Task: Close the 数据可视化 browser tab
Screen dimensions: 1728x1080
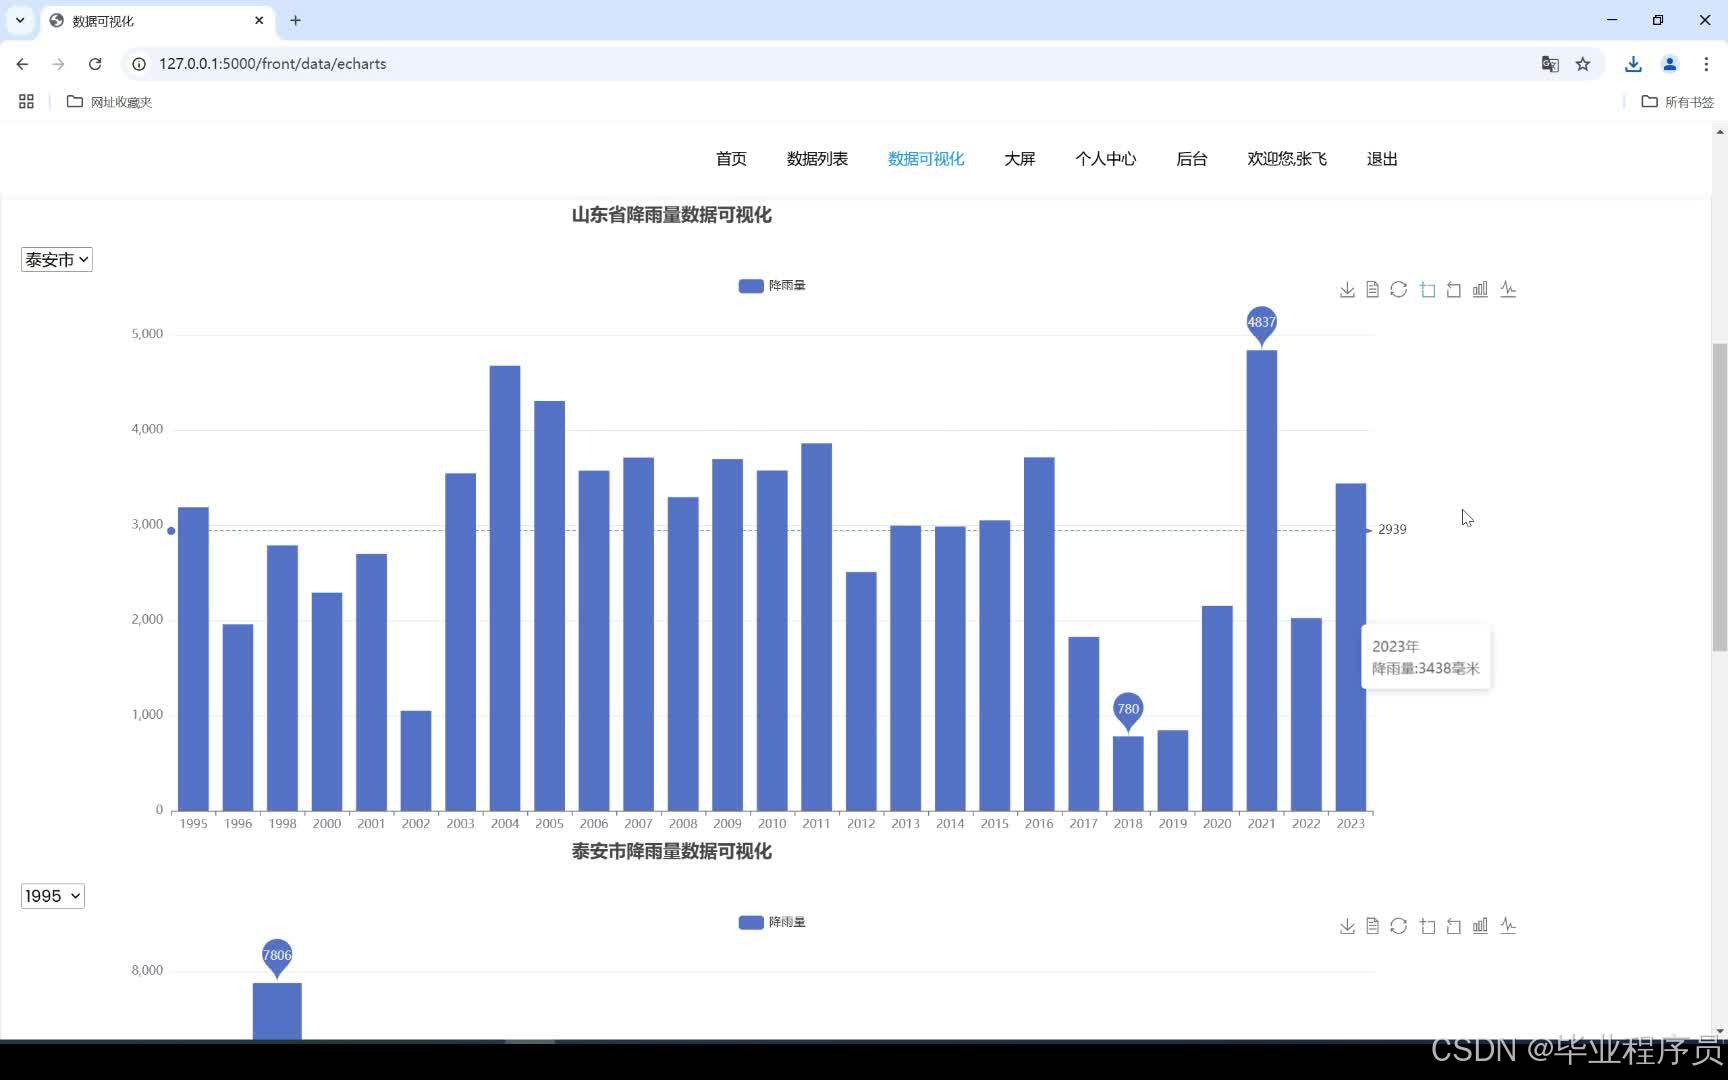Action: [x=259, y=20]
